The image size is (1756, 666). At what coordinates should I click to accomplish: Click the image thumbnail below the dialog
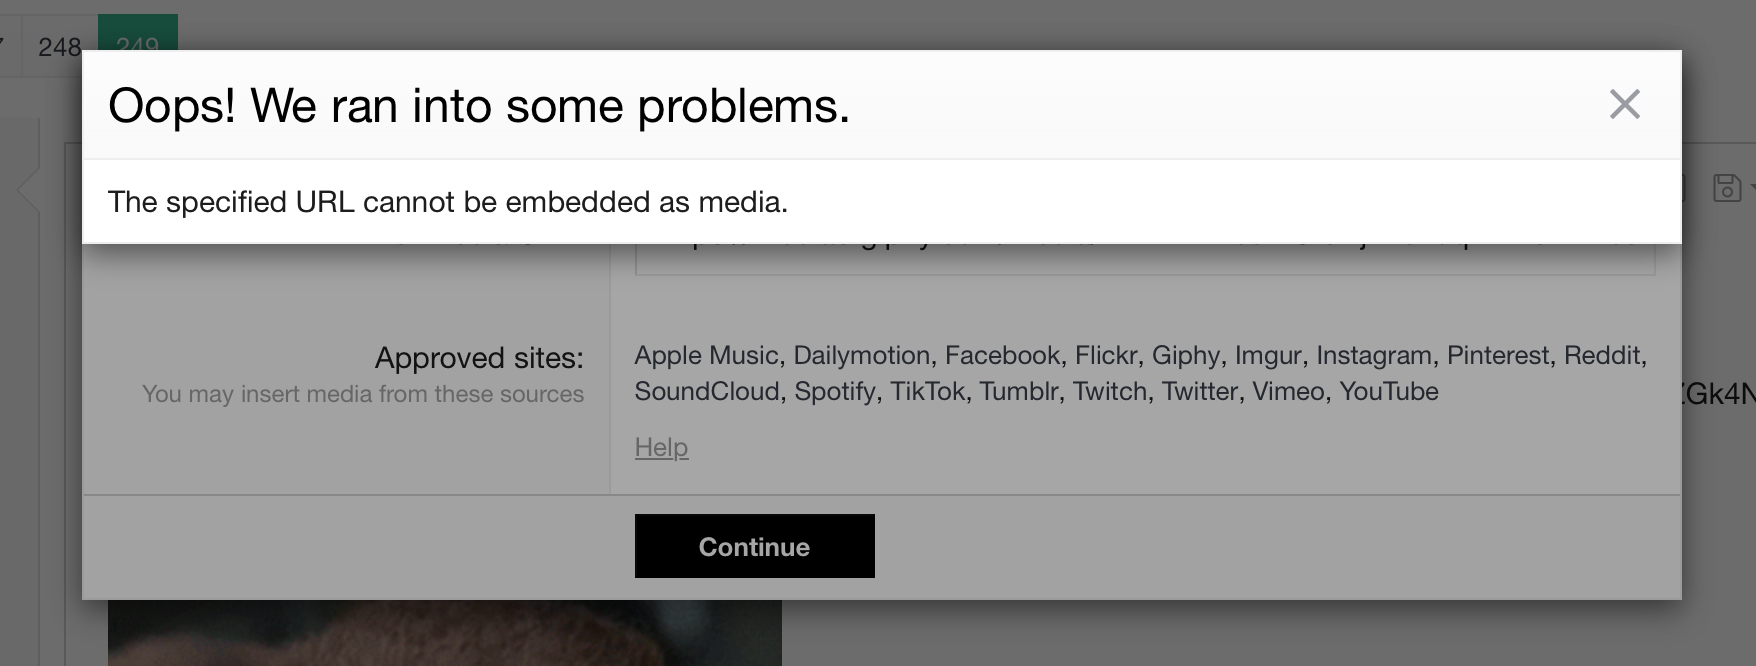pyautogui.click(x=444, y=633)
